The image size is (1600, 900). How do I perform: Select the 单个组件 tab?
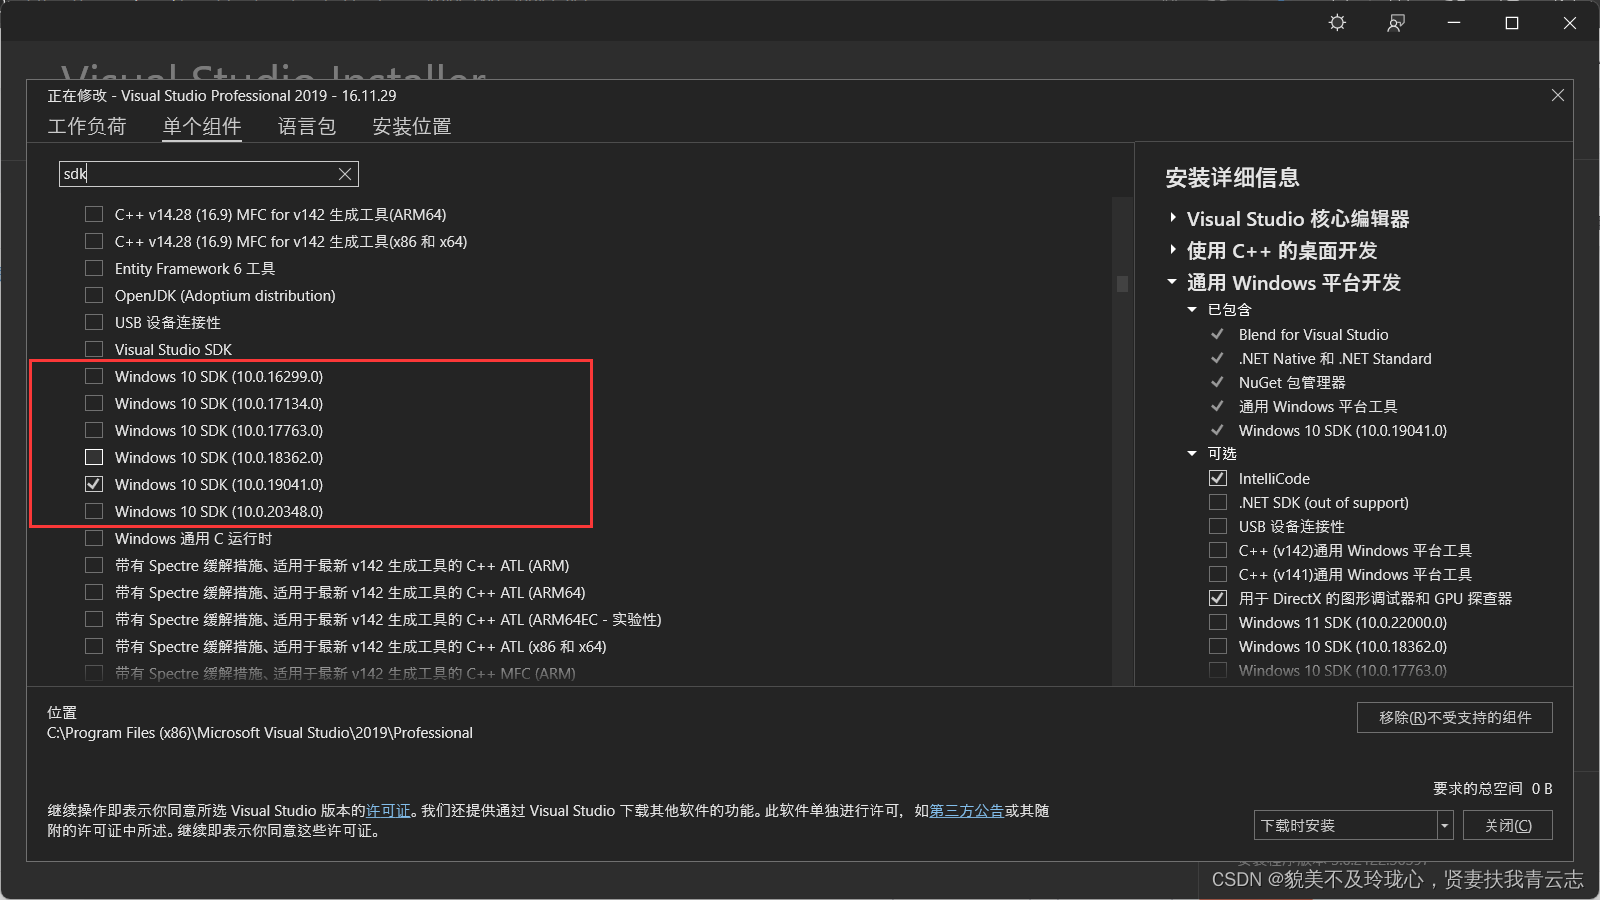[x=202, y=126]
